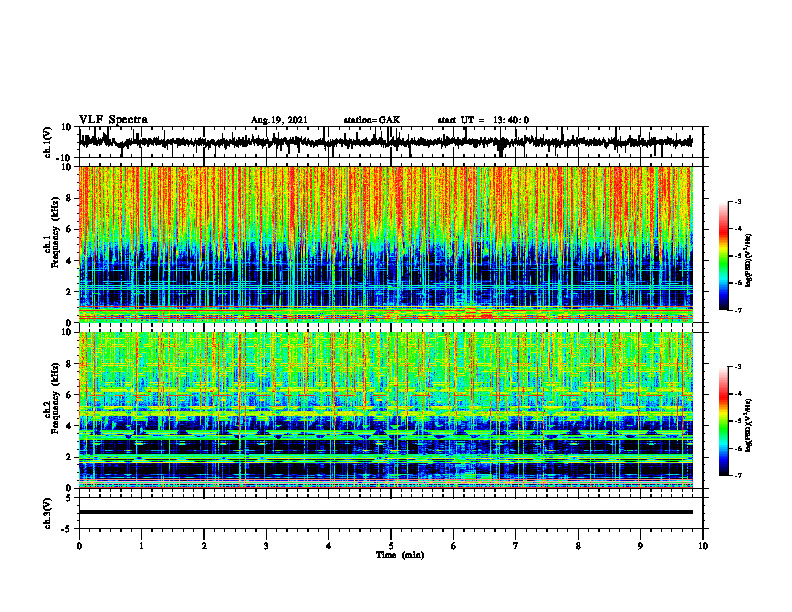The height and width of the screenshot is (612, 792).
Task: Click the ch.1 "Frequency (kHz)" axis label
Action: click(54, 232)
